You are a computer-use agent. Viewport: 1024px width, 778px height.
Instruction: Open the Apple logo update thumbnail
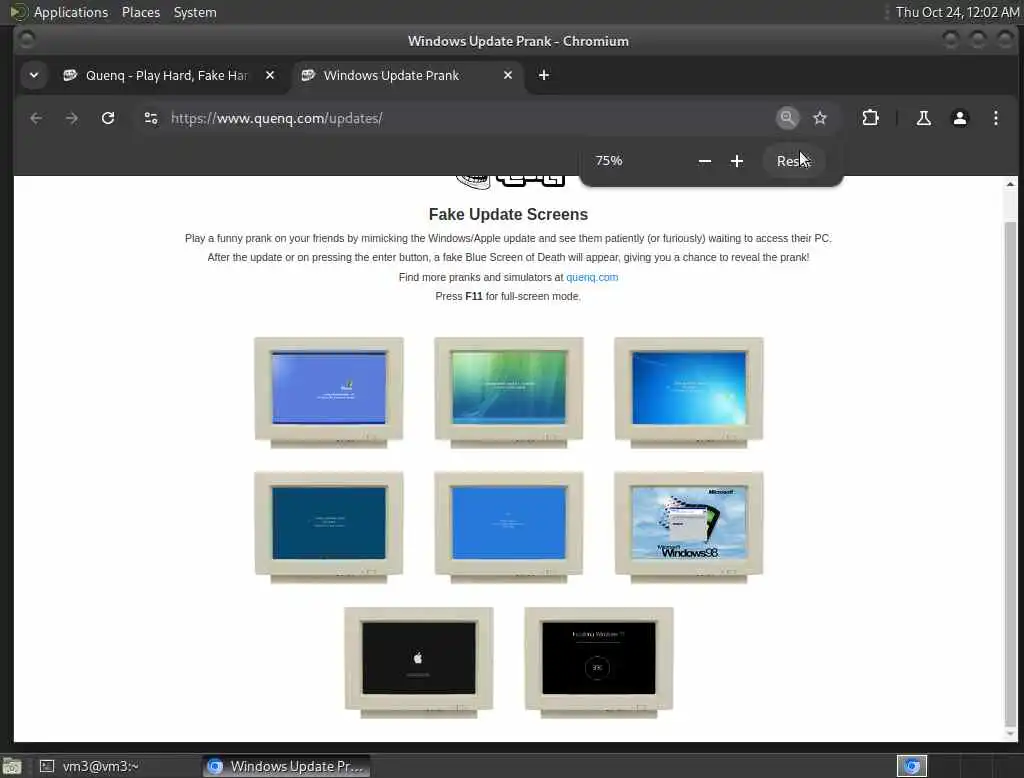pyautogui.click(x=419, y=662)
